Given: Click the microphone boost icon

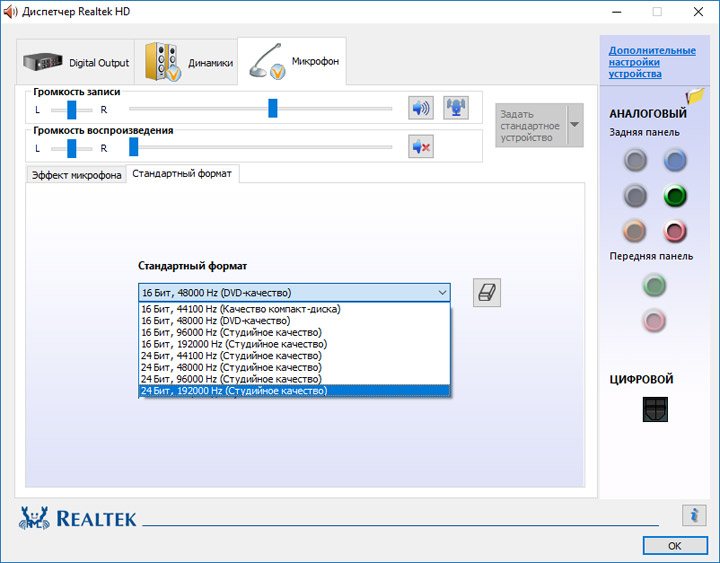Looking at the screenshot, I should pyautogui.click(x=456, y=108).
